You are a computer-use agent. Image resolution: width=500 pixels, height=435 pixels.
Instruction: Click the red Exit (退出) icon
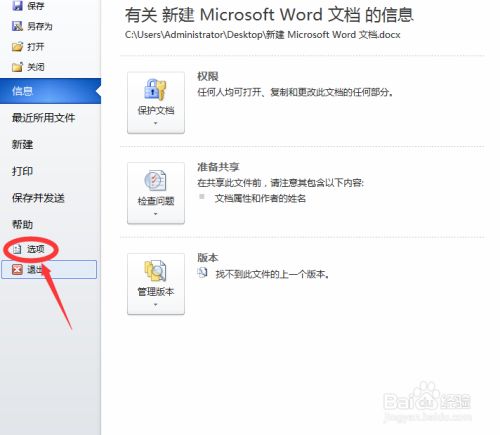click(x=17, y=269)
